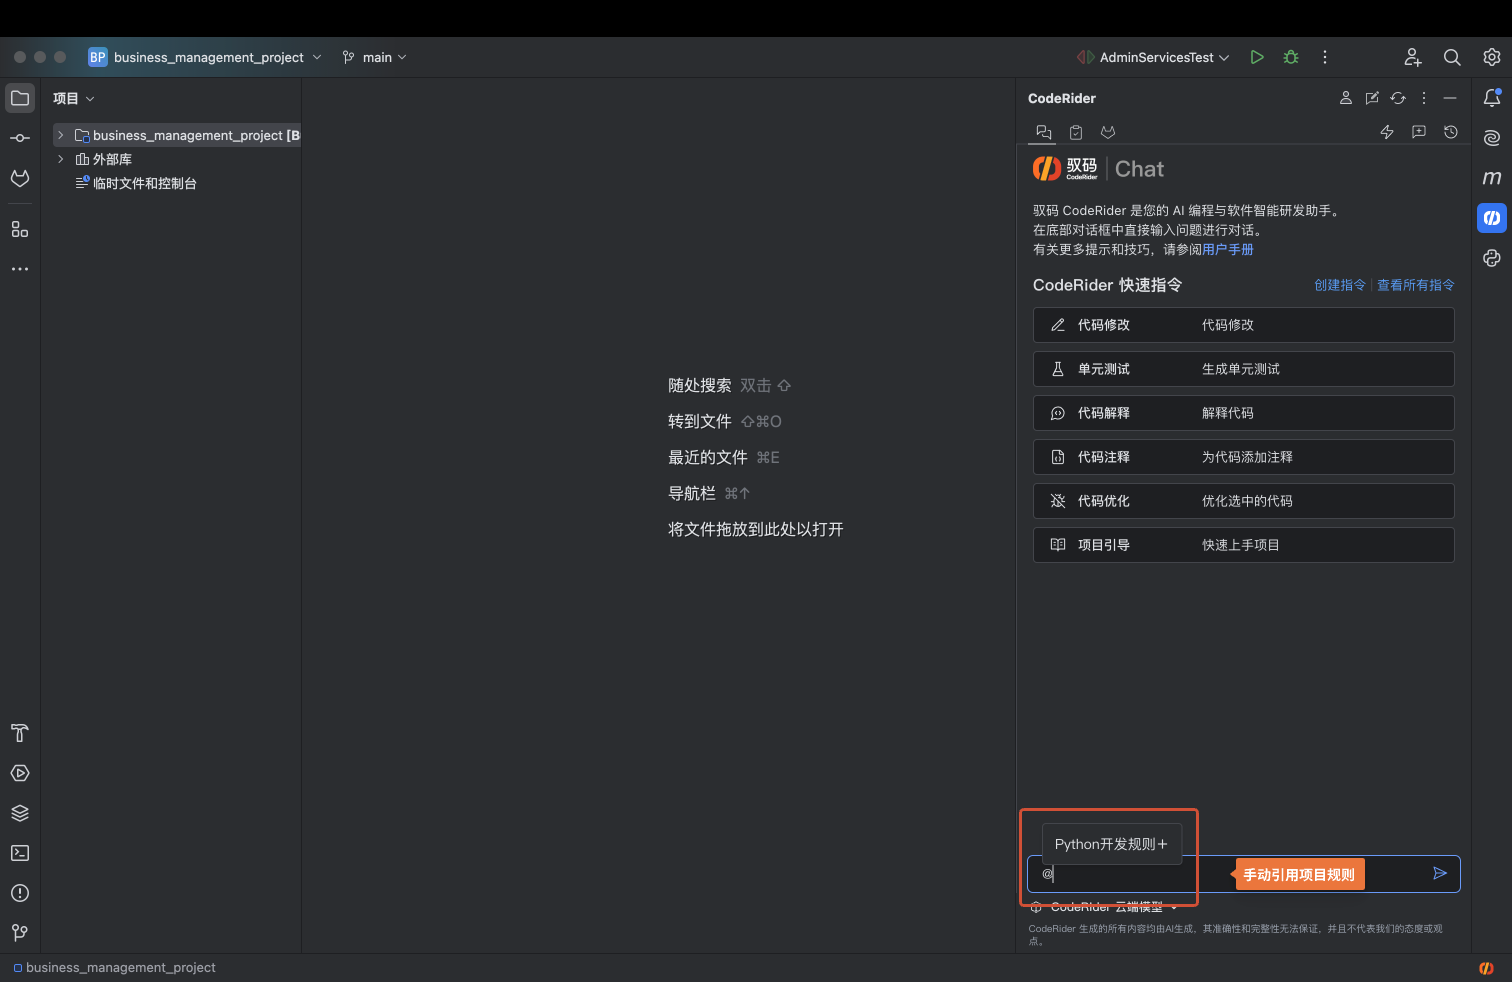Select the Python开发规则 suggestion
This screenshot has width=1512, height=982.
pos(1111,844)
